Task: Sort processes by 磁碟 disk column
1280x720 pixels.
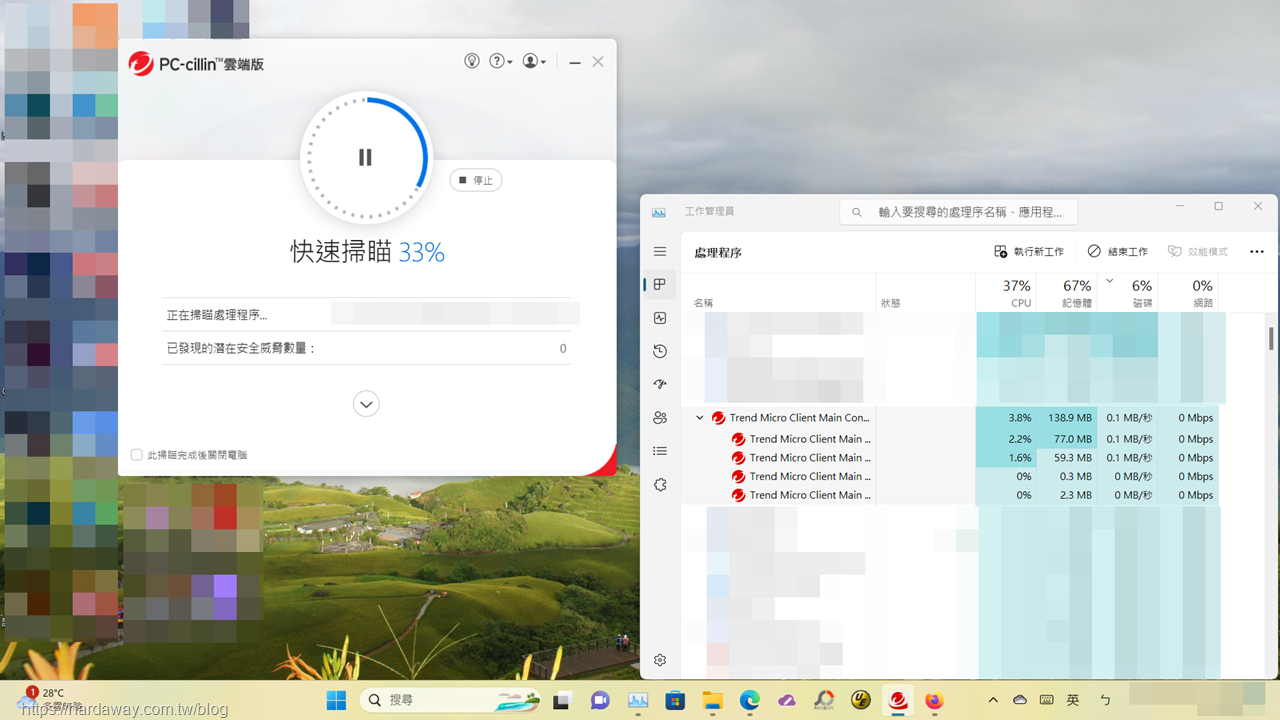Action: click(1127, 293)
